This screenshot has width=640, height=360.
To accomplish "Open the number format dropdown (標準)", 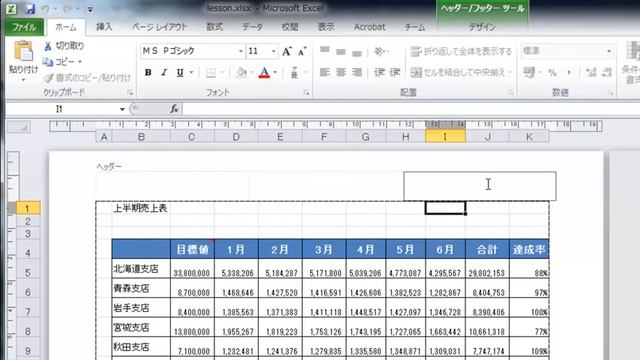I will click(609, 51).
